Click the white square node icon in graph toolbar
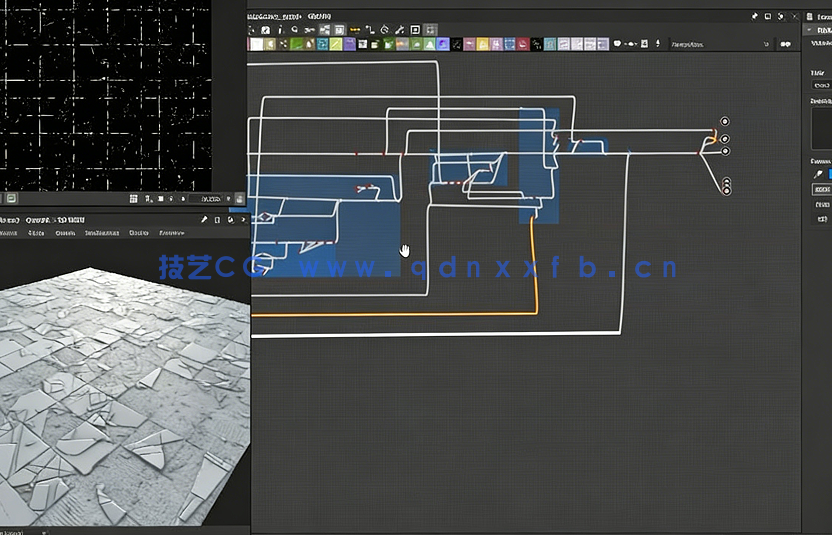 (x=257, y=44)
